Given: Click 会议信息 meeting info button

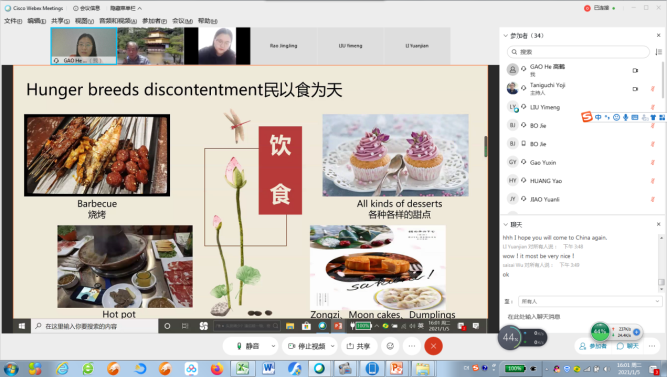Looking at the screenshot, I should tap(87, 8).
